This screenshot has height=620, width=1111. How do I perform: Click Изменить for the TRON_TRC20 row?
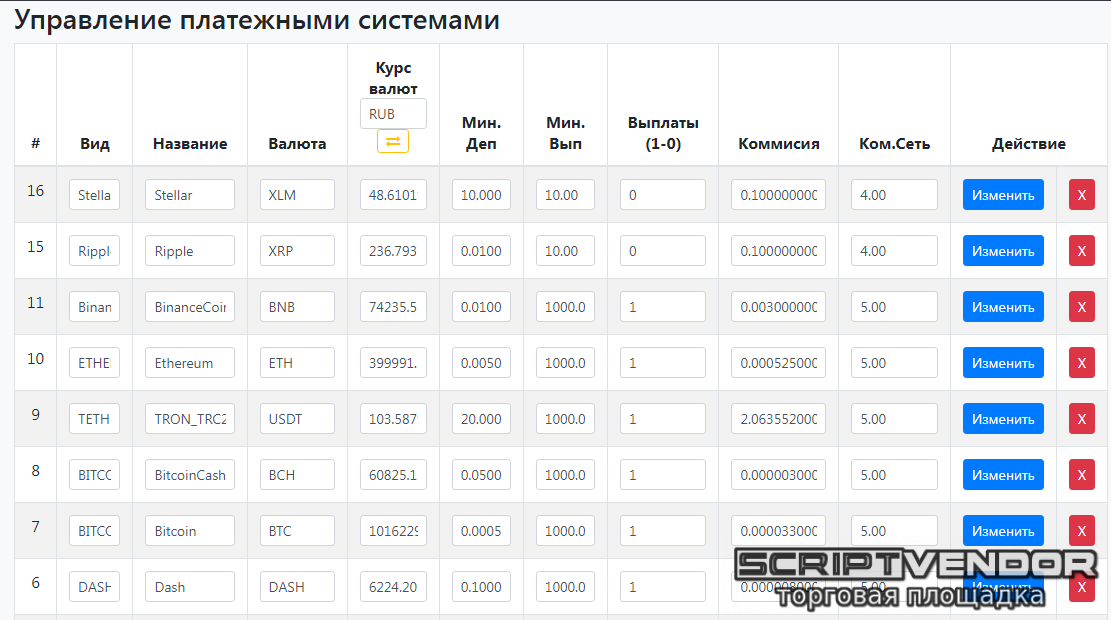click(x=1003, y=419)
